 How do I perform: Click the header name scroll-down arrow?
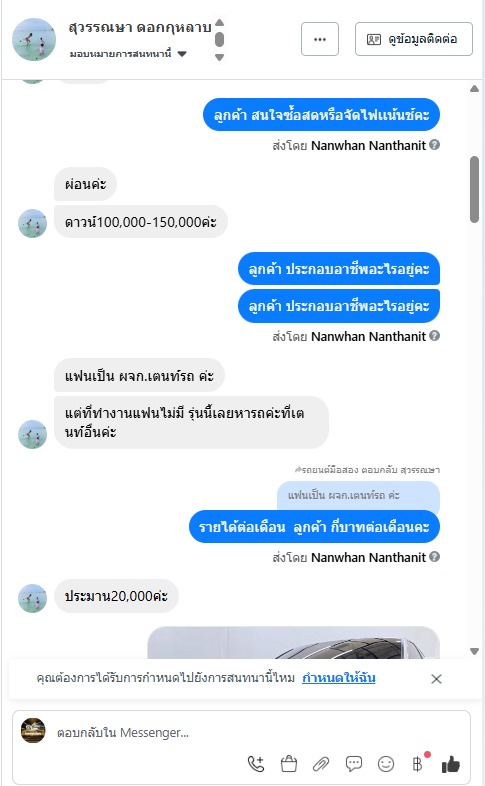(219, 57)
